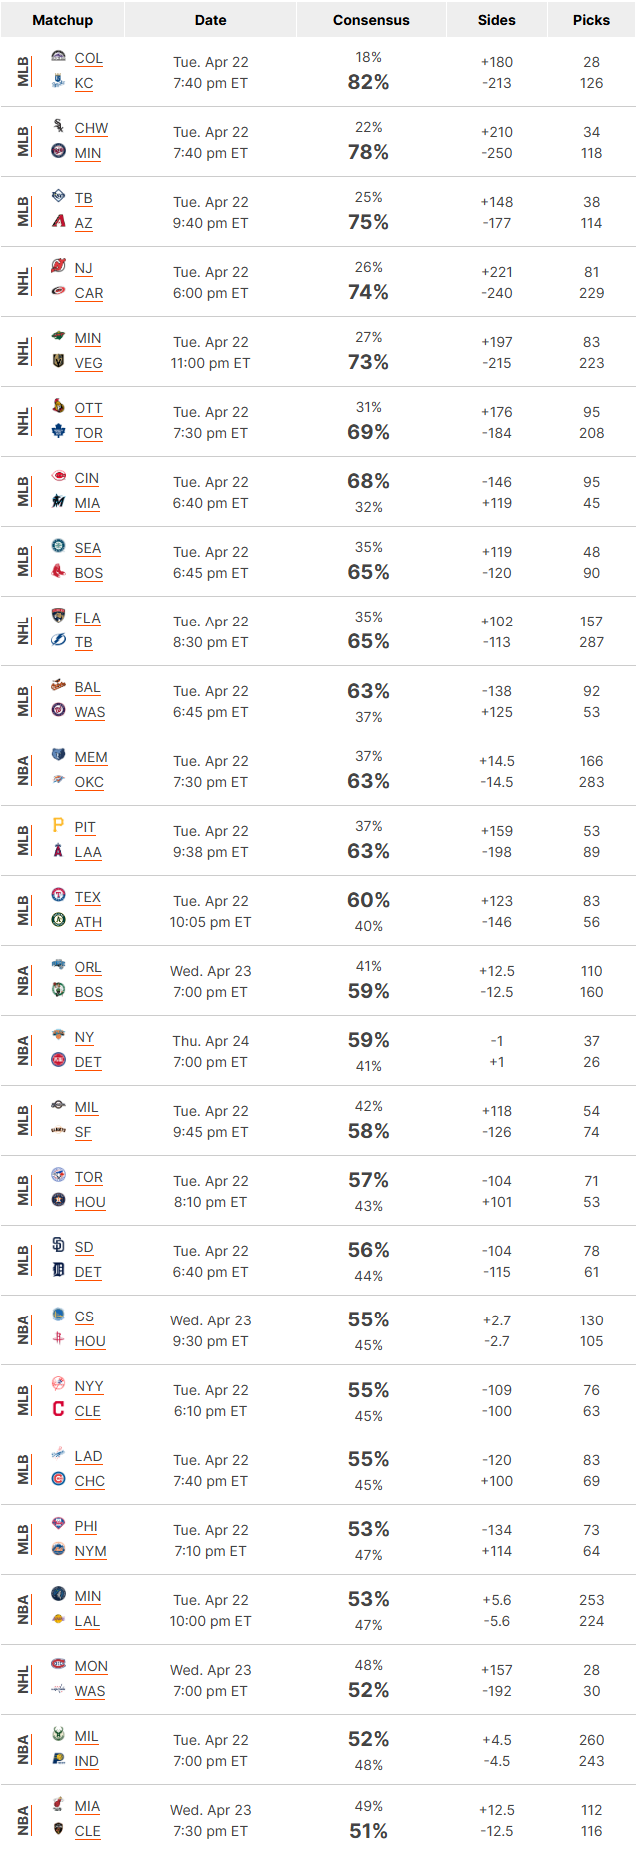The image size is (636, 1851).
Task: Open the LAL team link
Action: pos(87,1621)
